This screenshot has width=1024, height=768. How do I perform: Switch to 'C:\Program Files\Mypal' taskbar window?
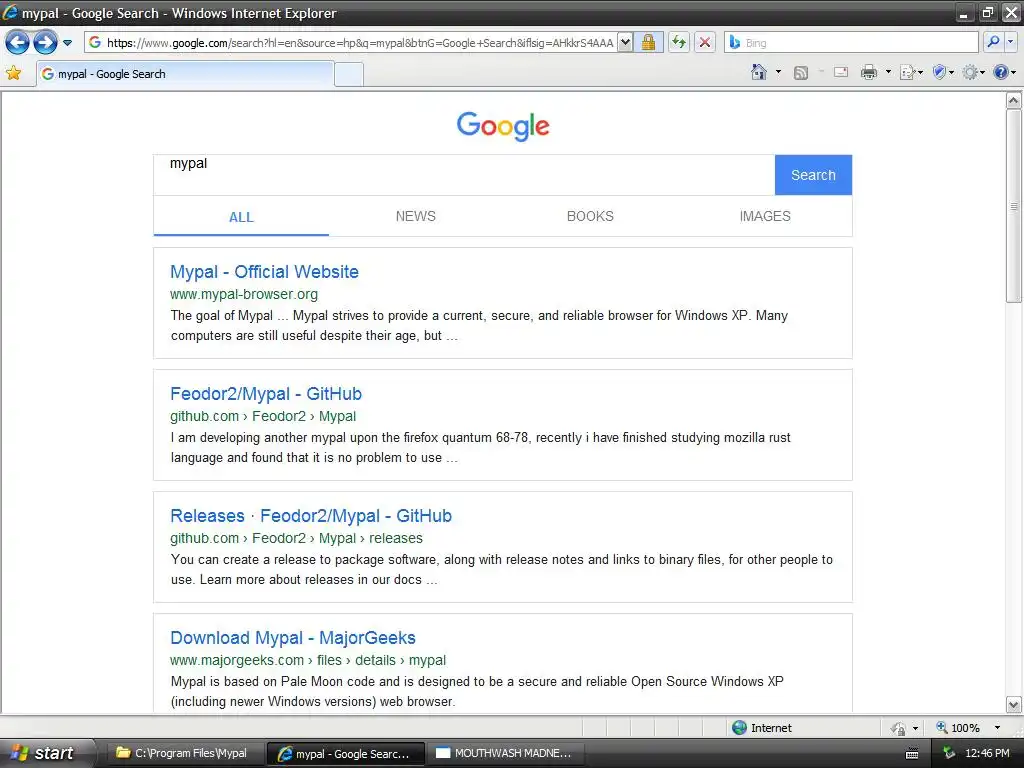click(185, 753)
